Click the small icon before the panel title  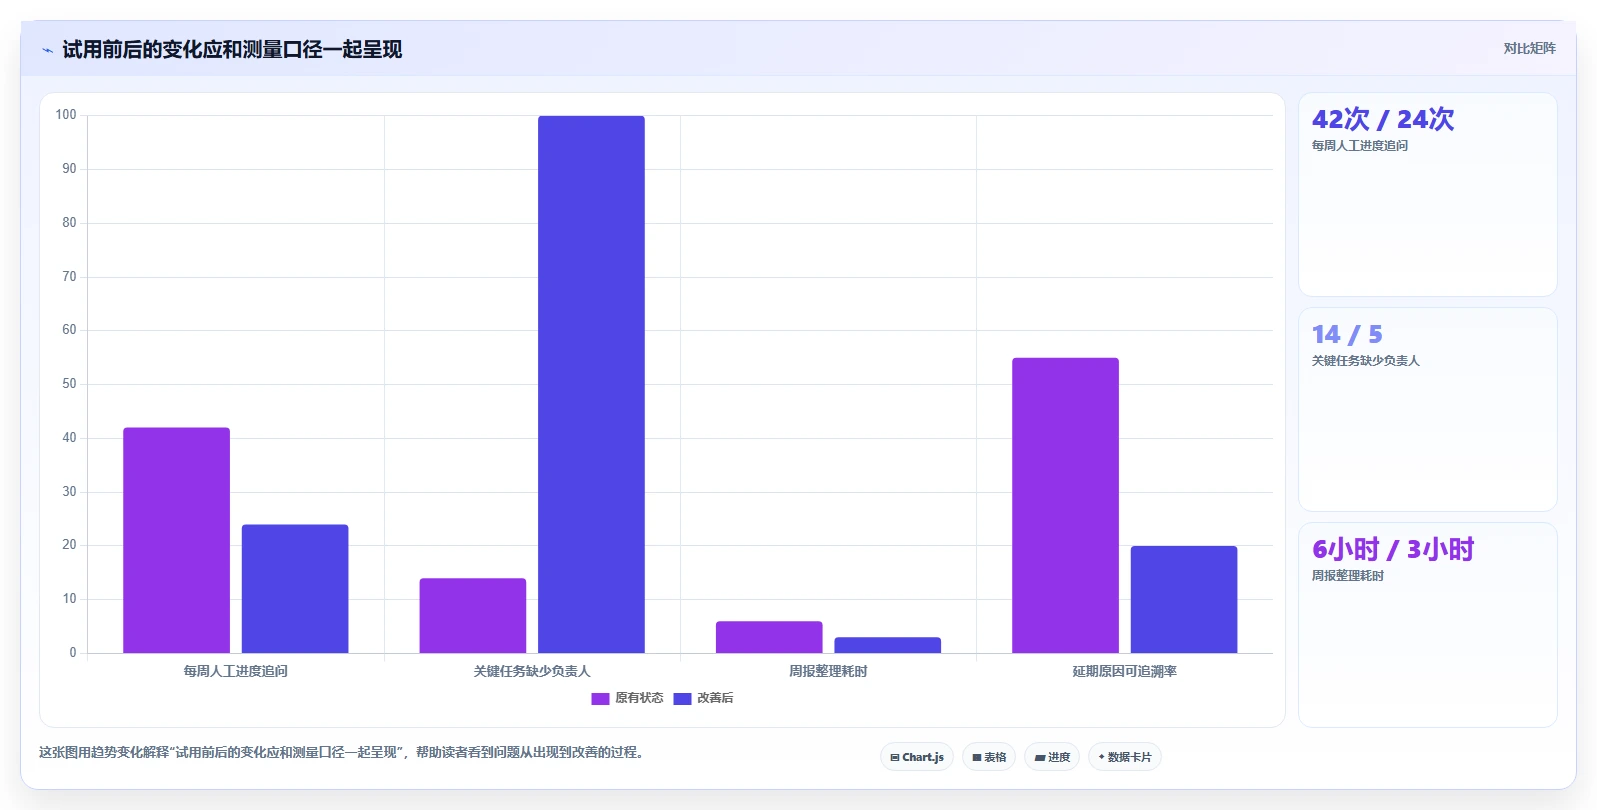pos(47,50)
